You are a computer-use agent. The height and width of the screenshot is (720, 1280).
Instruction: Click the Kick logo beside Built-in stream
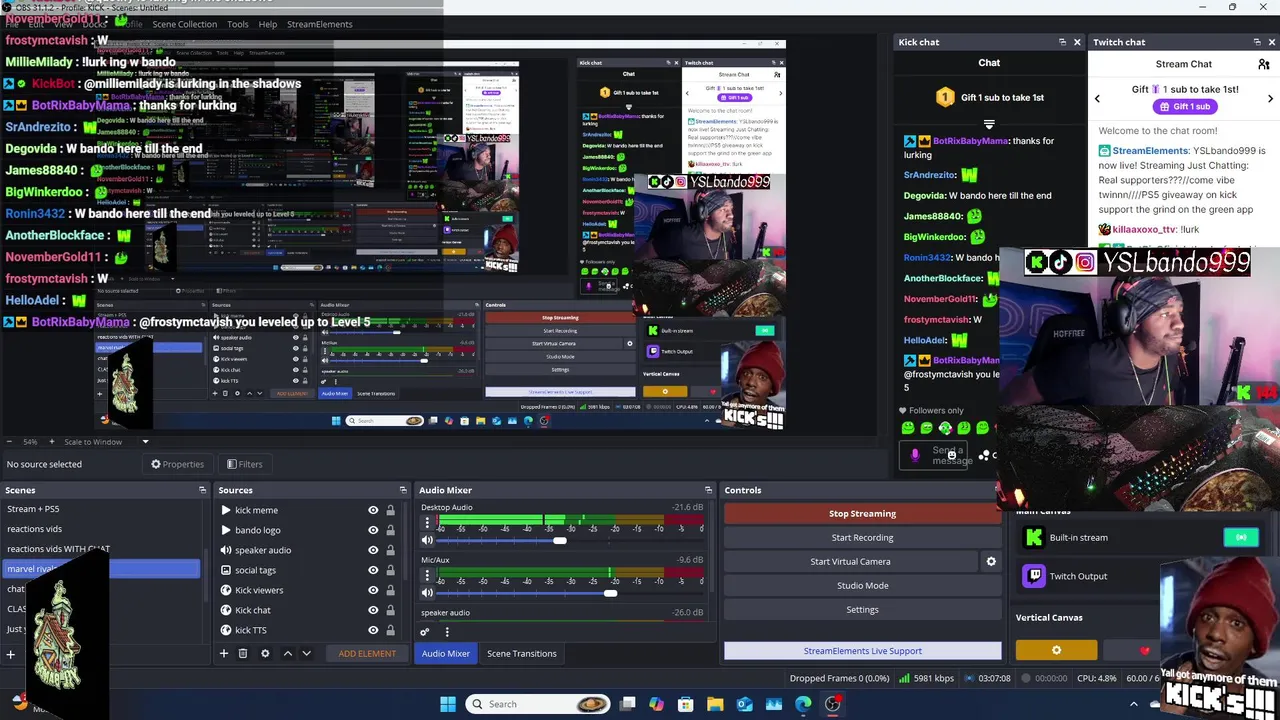click(1034, 538)
